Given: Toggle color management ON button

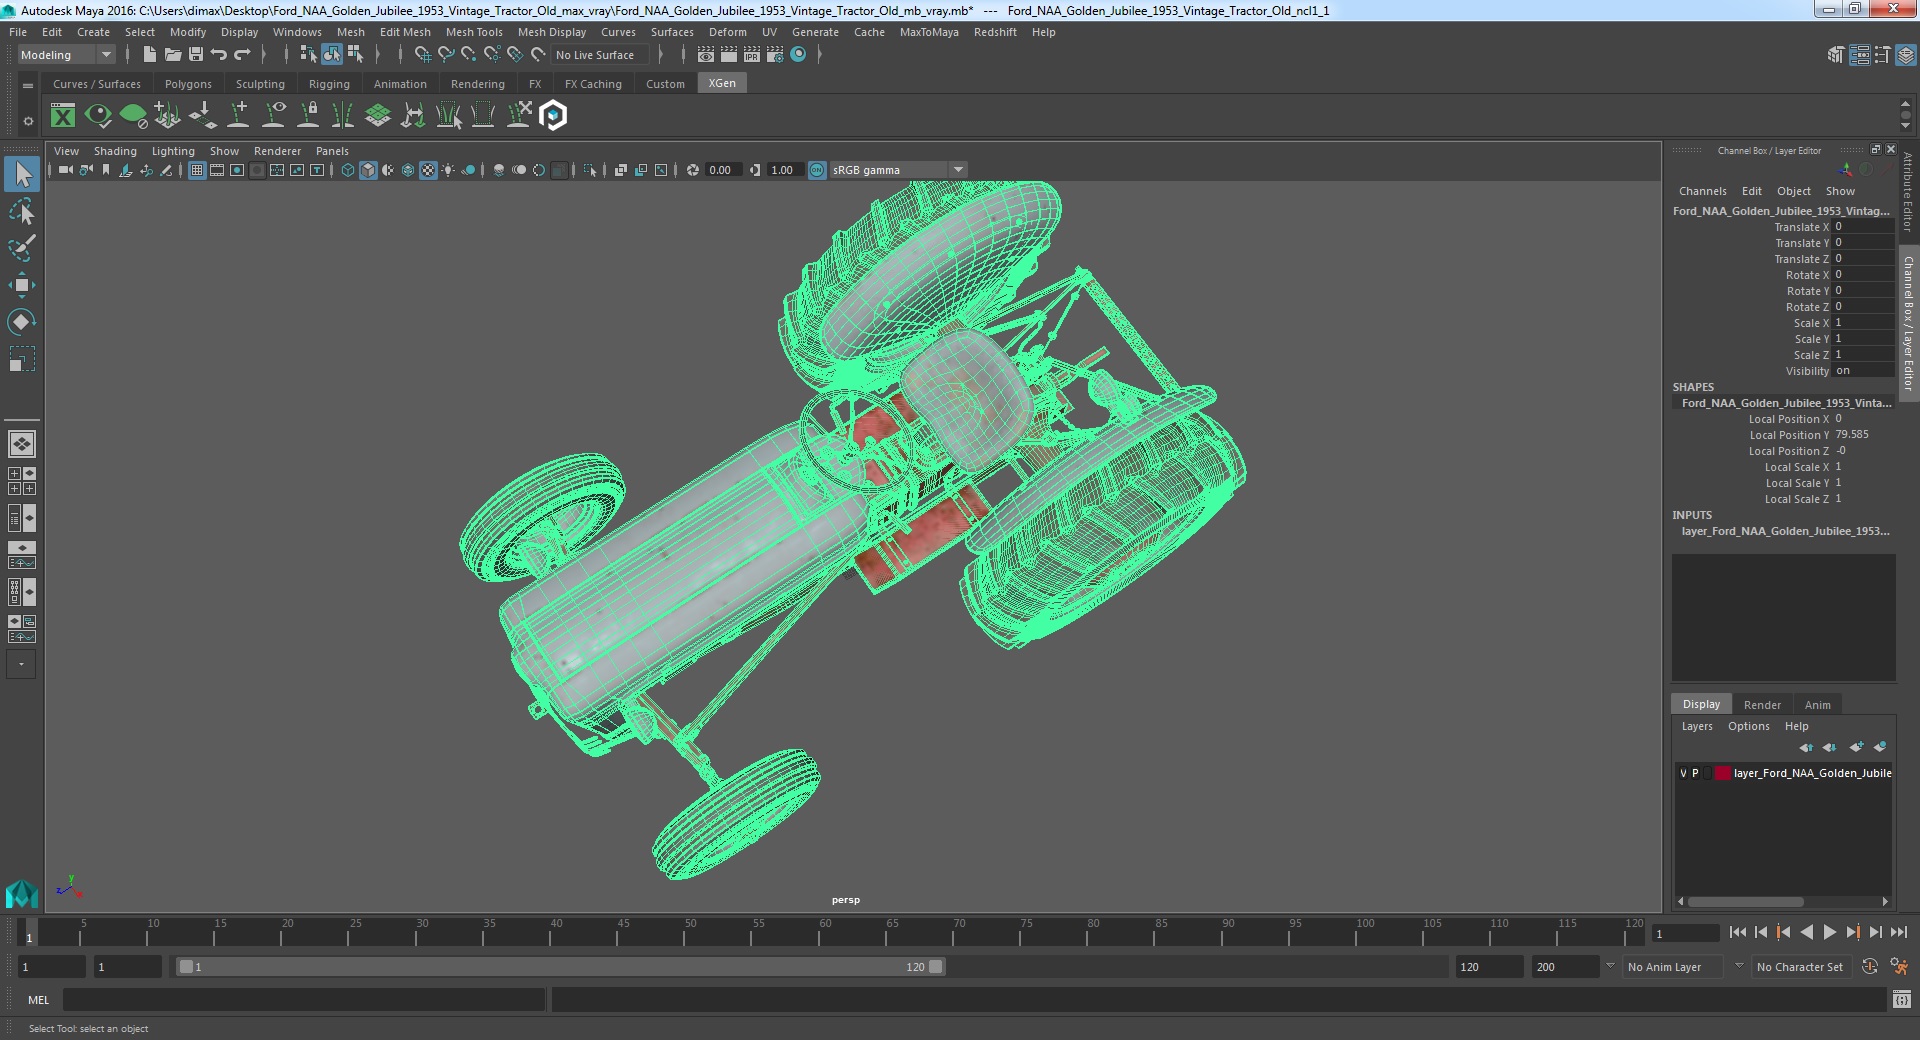Looking at the screenshot, I should click(817, 170).
